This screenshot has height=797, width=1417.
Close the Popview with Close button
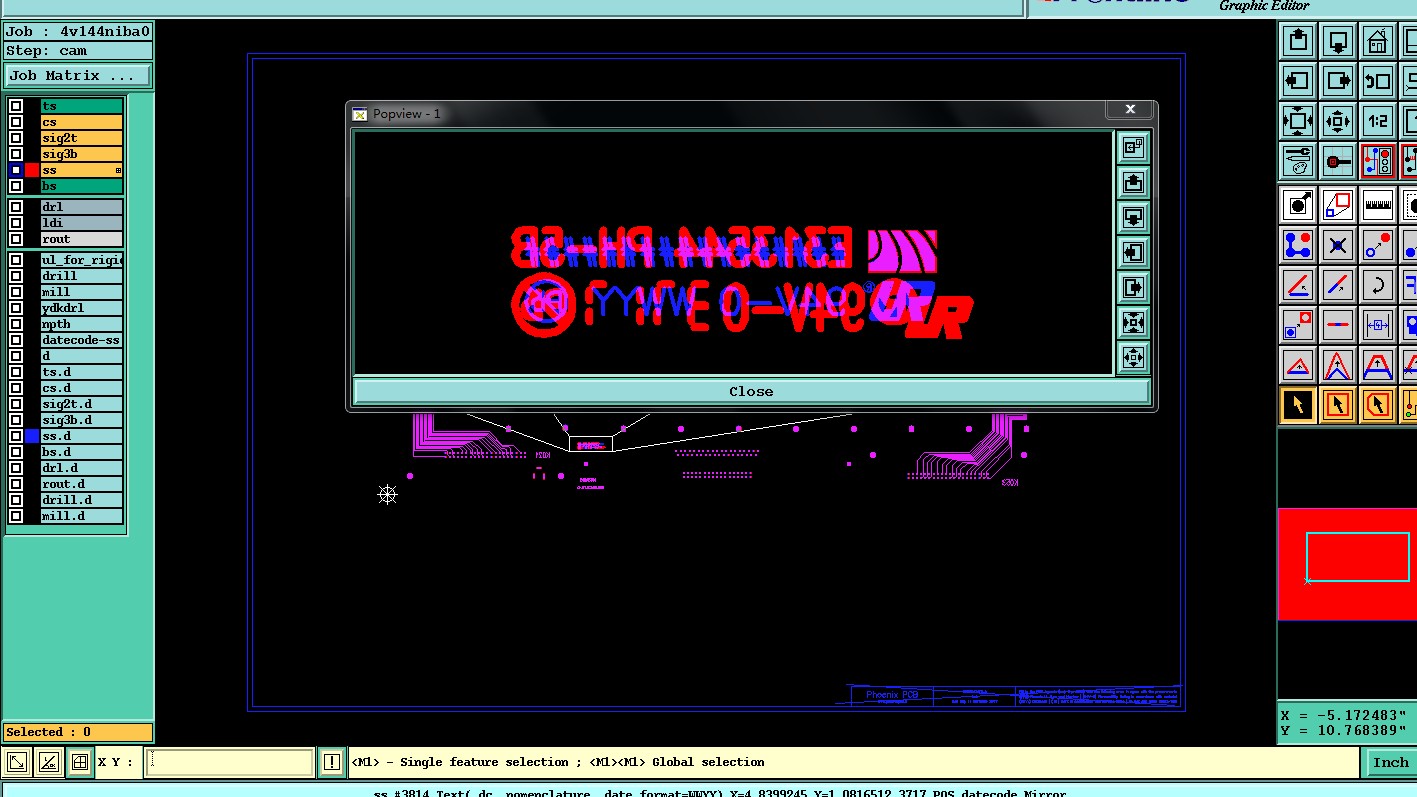coord(751,391)
